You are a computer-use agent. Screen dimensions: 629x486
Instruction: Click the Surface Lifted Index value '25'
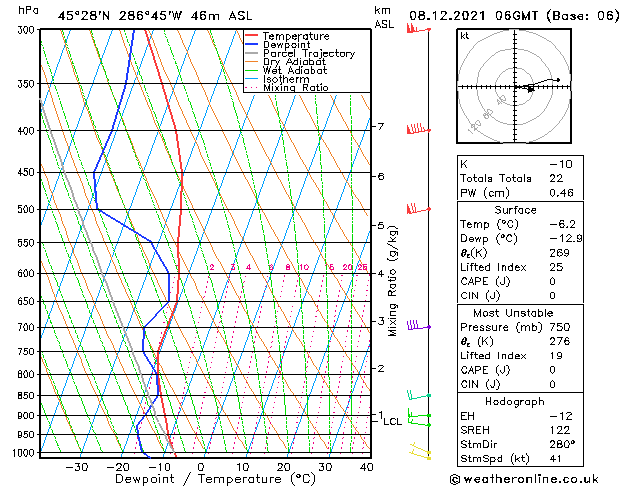pos(556,267)
